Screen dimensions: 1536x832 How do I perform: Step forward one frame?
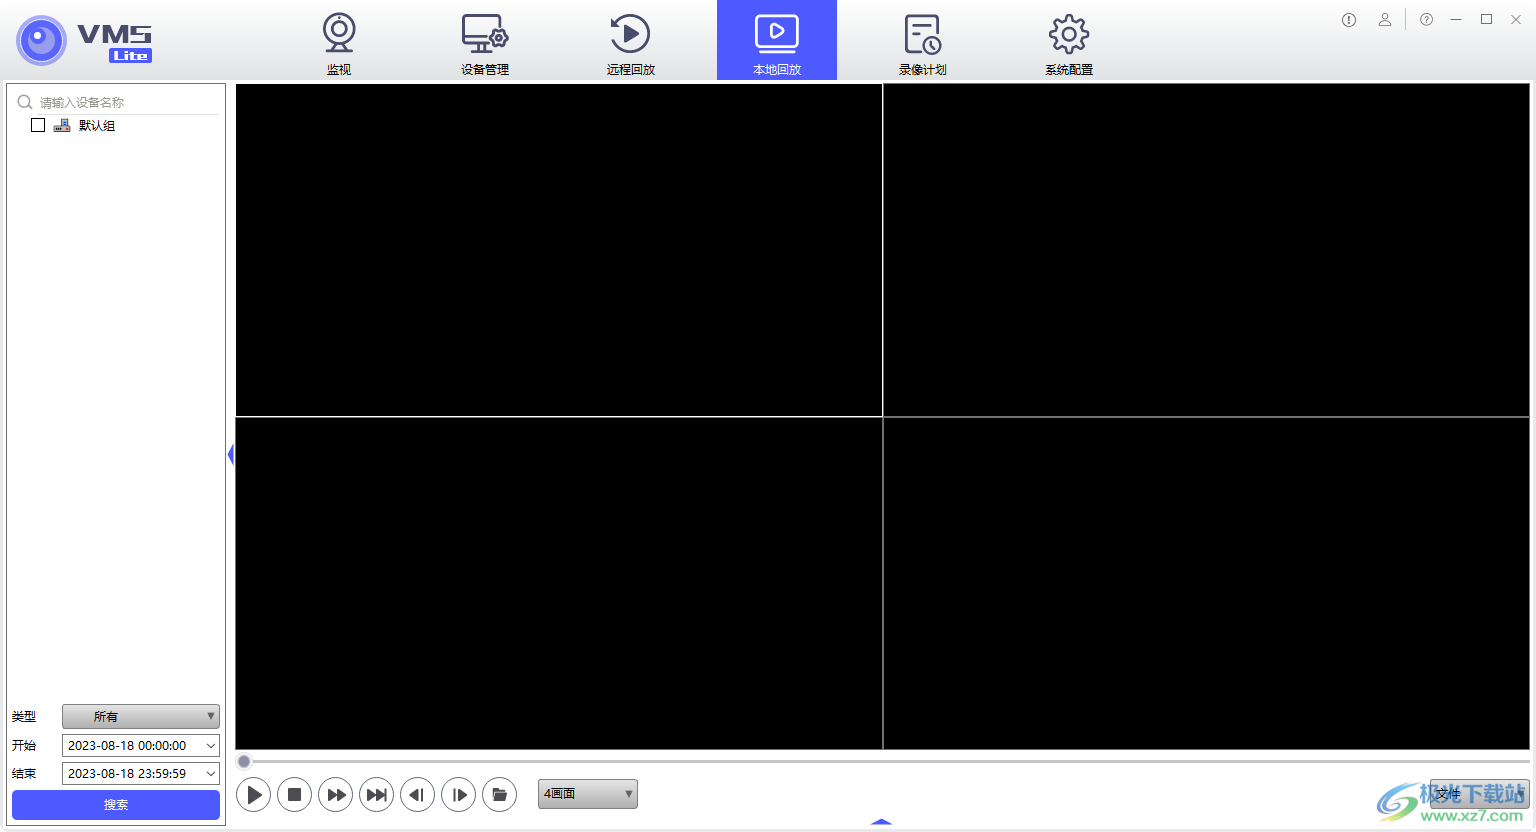click(x=458, y=795)
